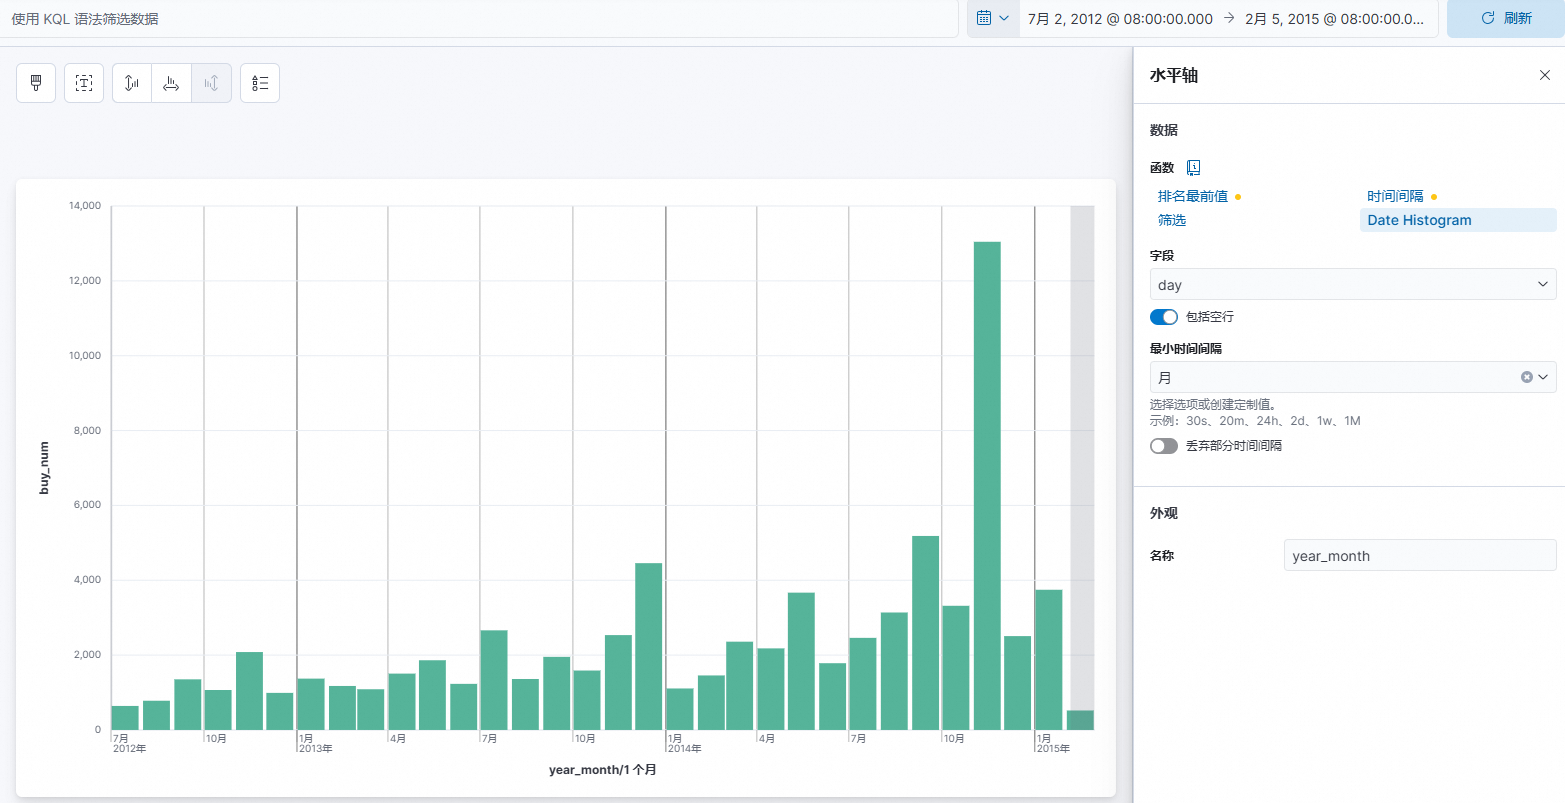1565x803 pixels.
Task: Open the legend settings icon
Action: [260, 83]
